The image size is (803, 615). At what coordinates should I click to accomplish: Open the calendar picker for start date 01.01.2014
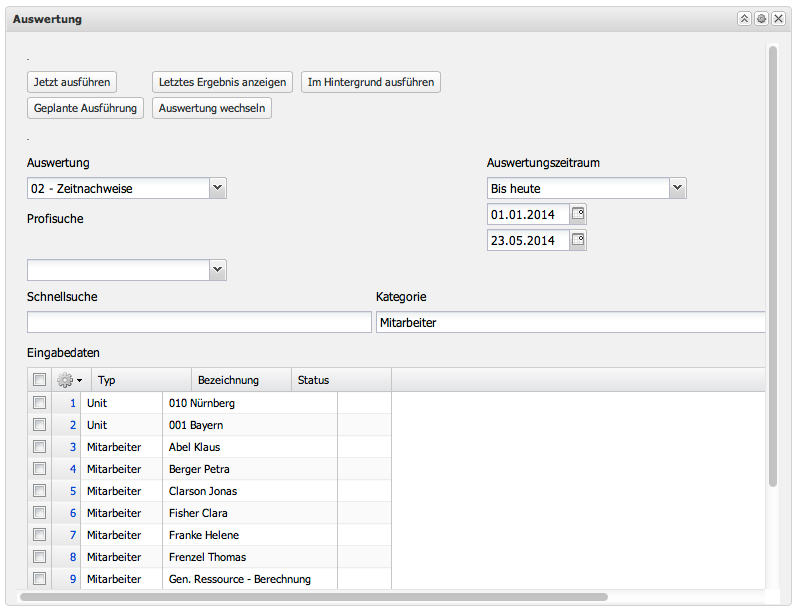[x=578, y=214]
